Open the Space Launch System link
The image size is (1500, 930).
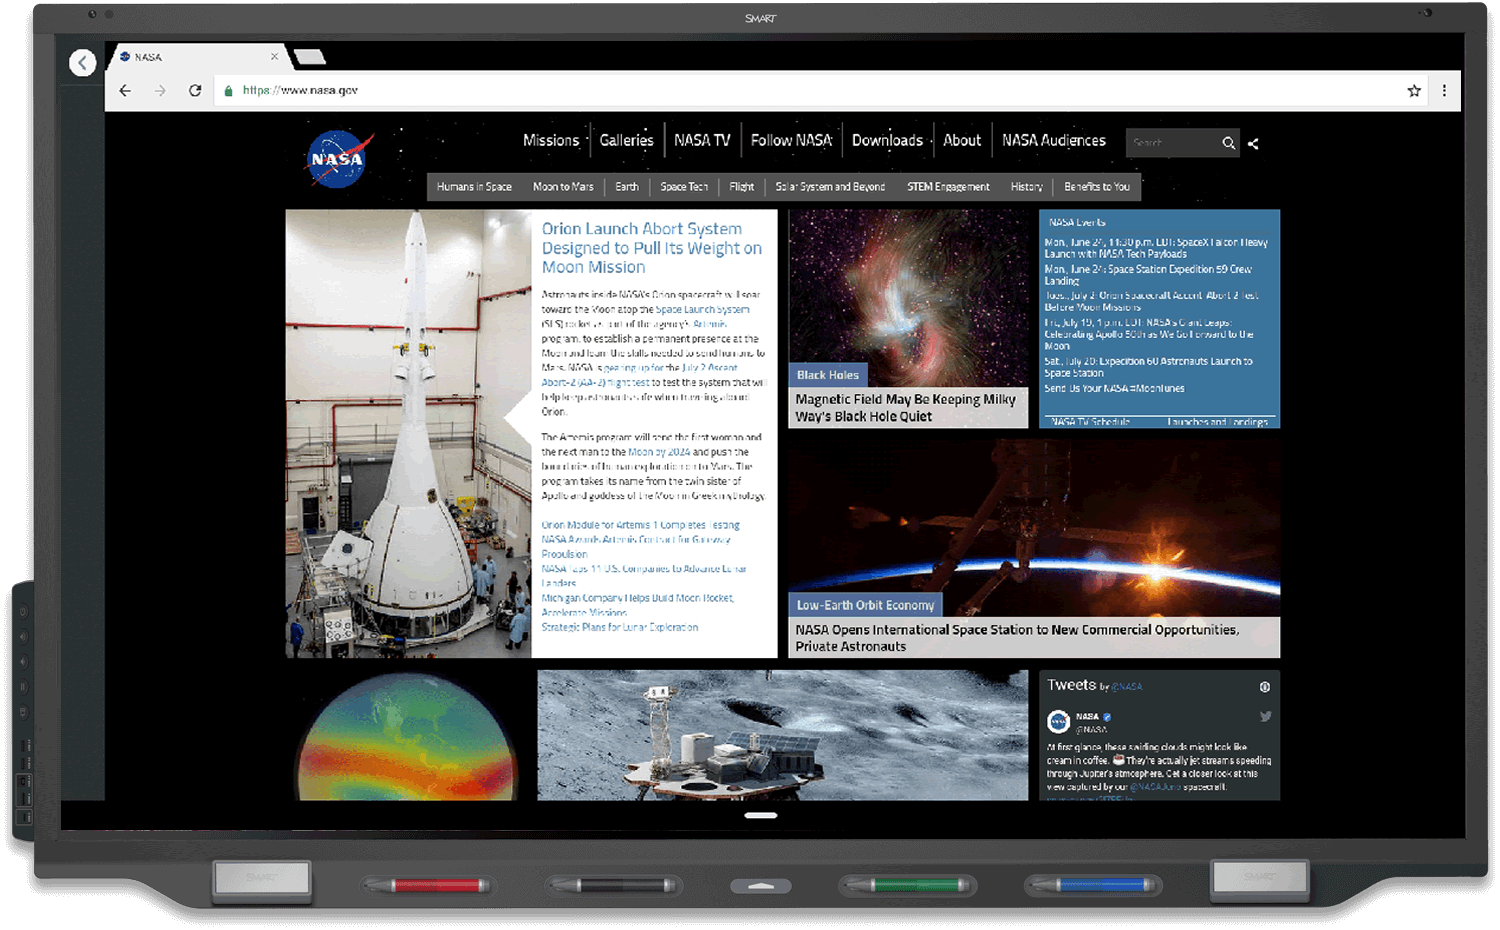[x=702, y=310]
